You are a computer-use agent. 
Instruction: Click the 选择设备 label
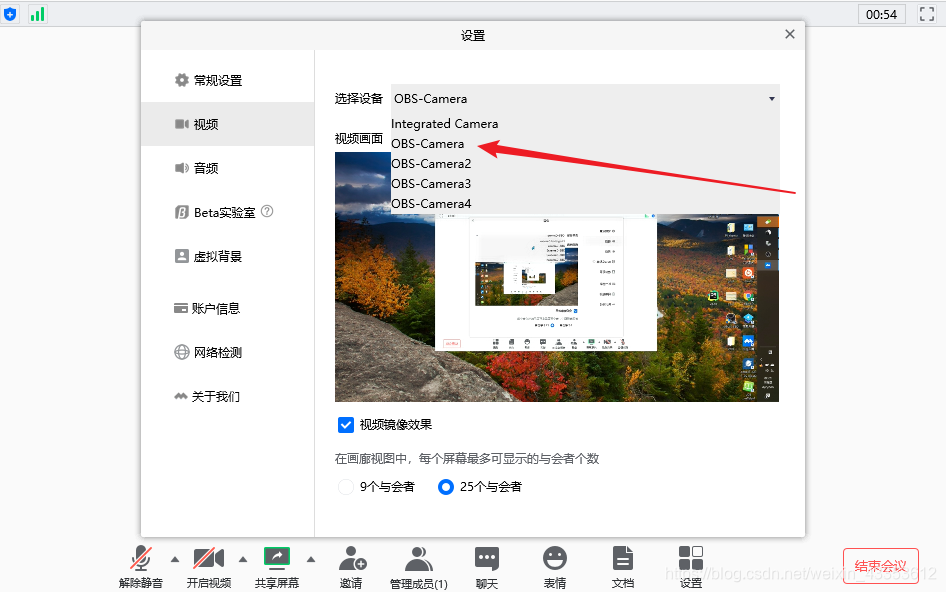tap(359, 98)
